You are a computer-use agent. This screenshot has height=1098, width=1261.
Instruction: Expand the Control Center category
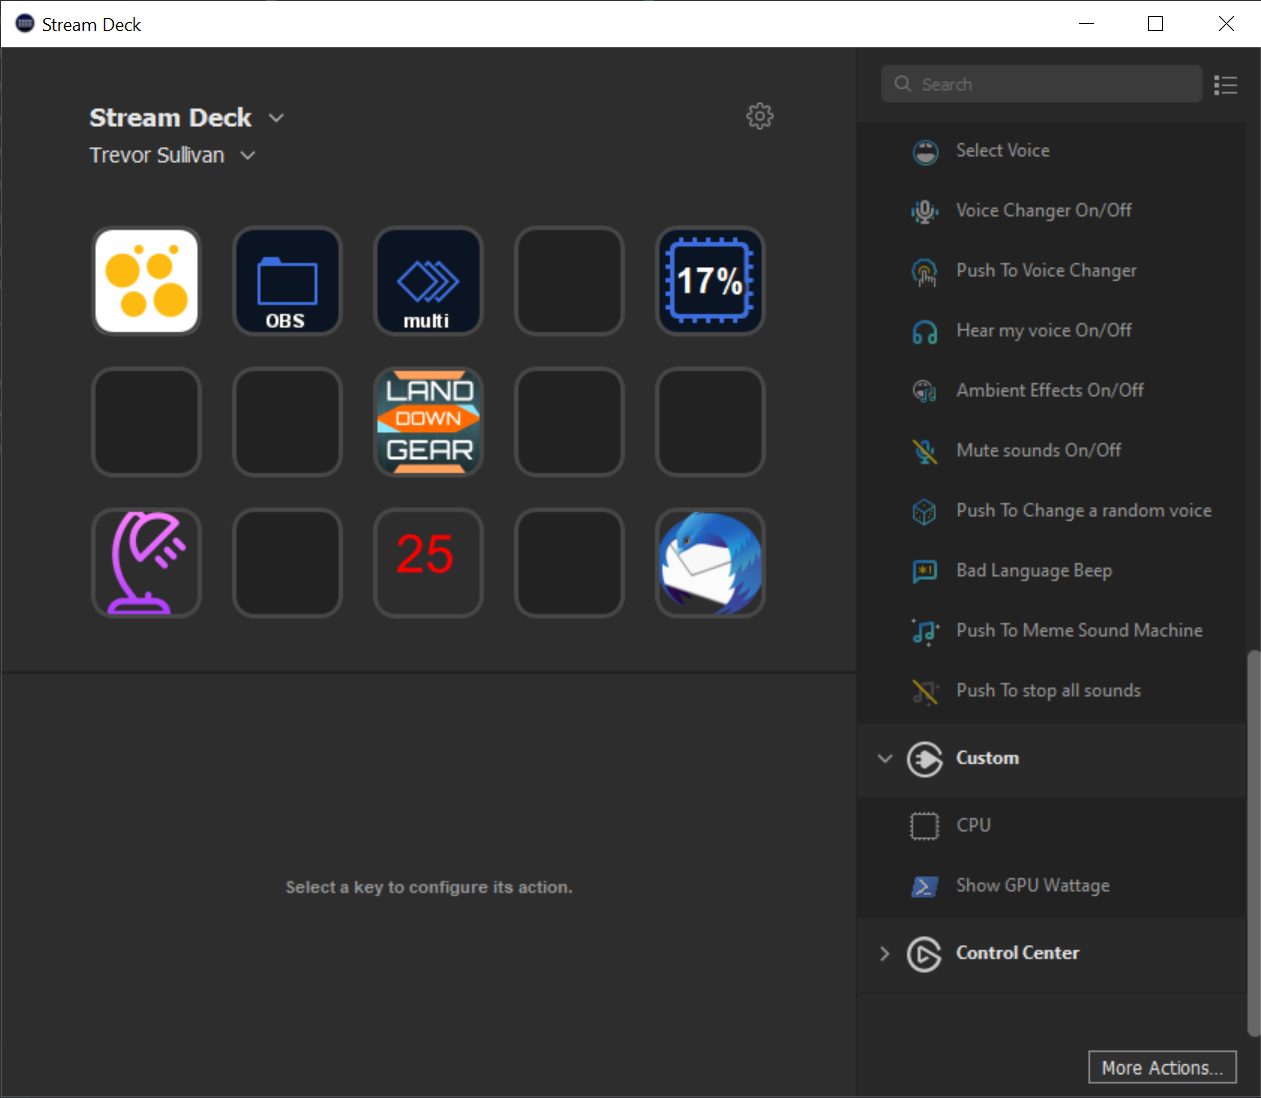[x=884, y=953]
